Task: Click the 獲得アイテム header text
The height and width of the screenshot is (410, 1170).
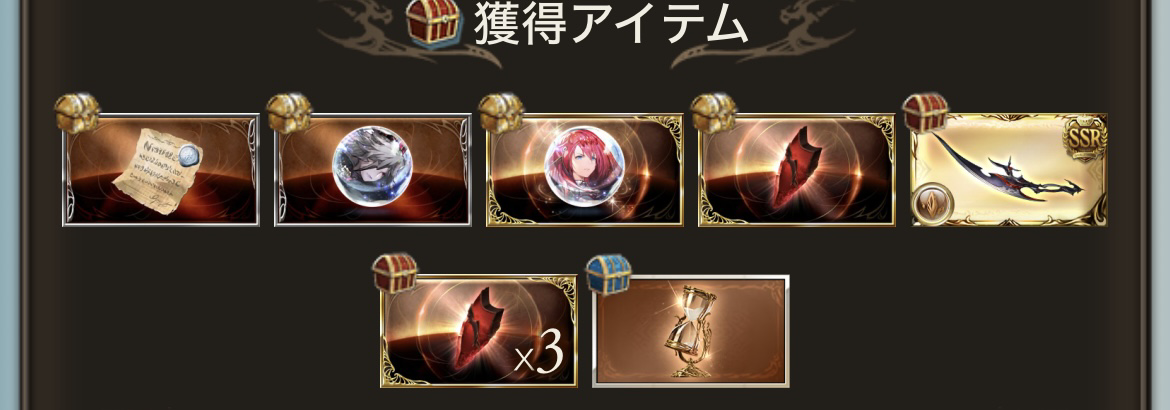Action: click(x=610, y=24)
